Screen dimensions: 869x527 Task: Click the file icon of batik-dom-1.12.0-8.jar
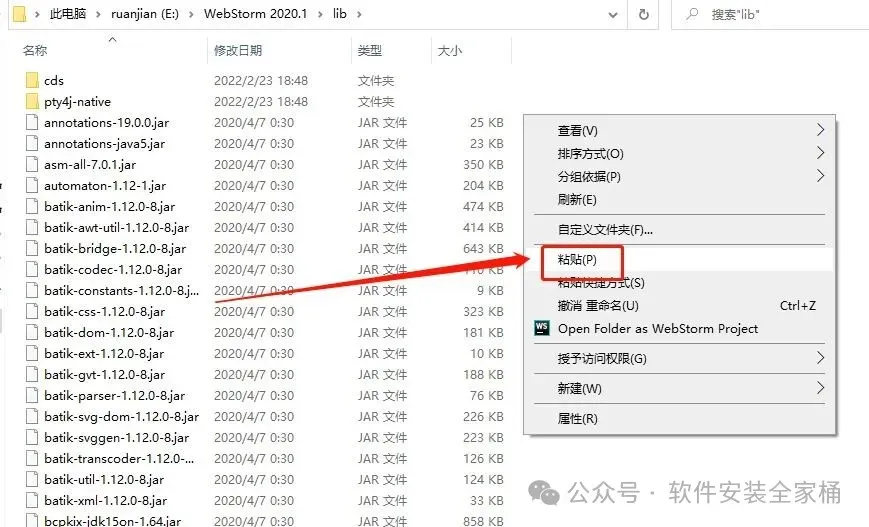click(x=32, y=332)
